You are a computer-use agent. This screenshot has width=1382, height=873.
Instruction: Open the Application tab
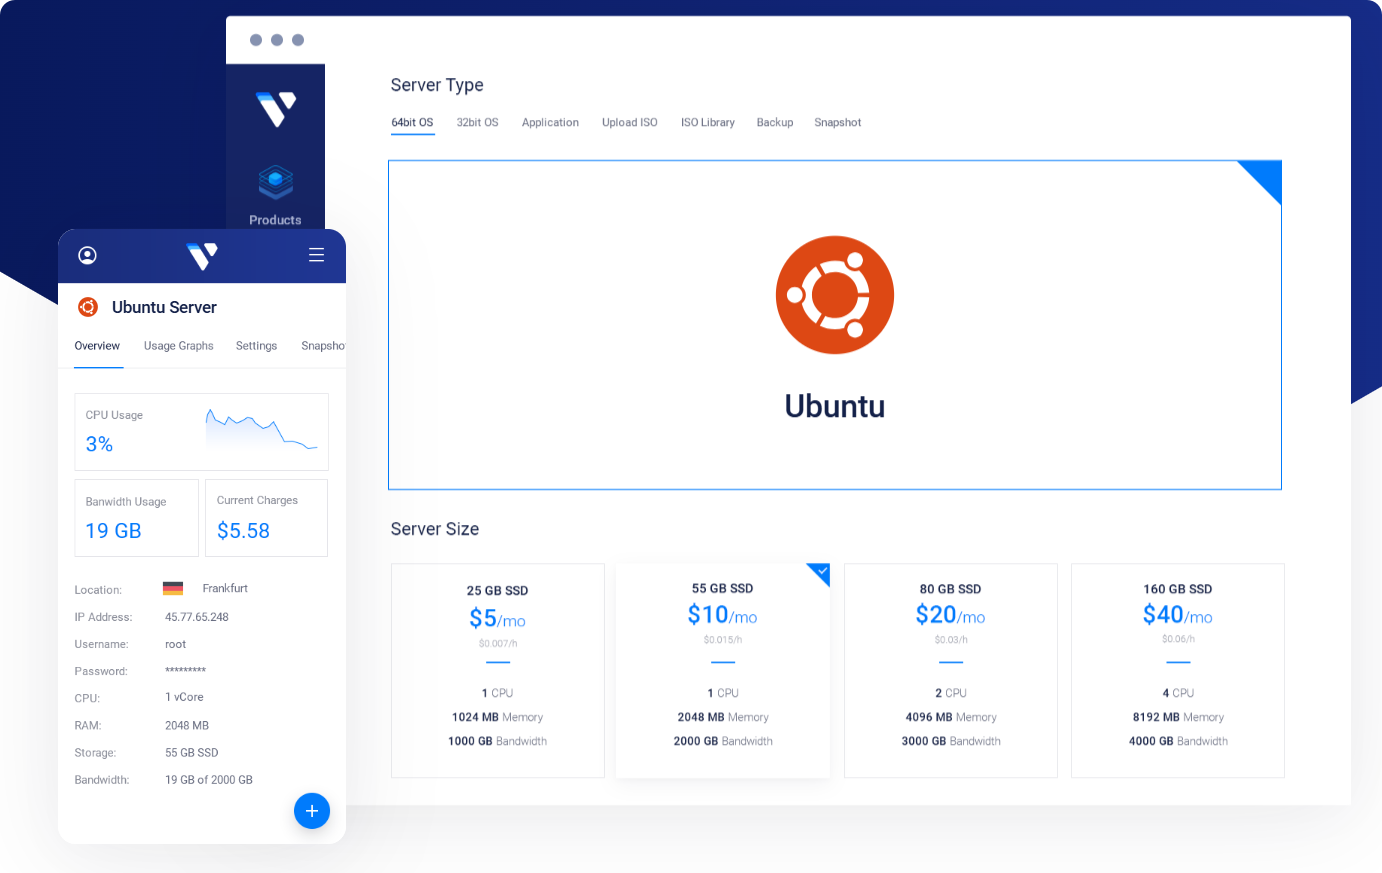point(550,123)
